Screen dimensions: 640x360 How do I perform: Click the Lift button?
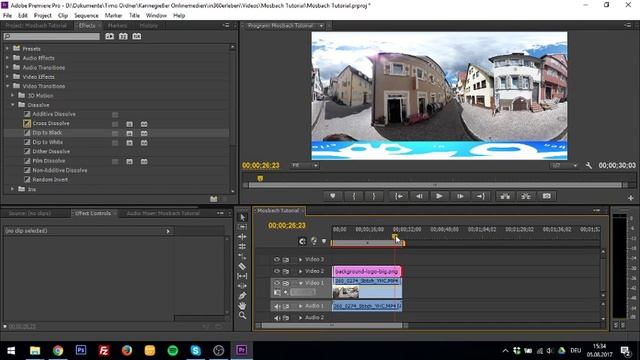pos(505,196)
